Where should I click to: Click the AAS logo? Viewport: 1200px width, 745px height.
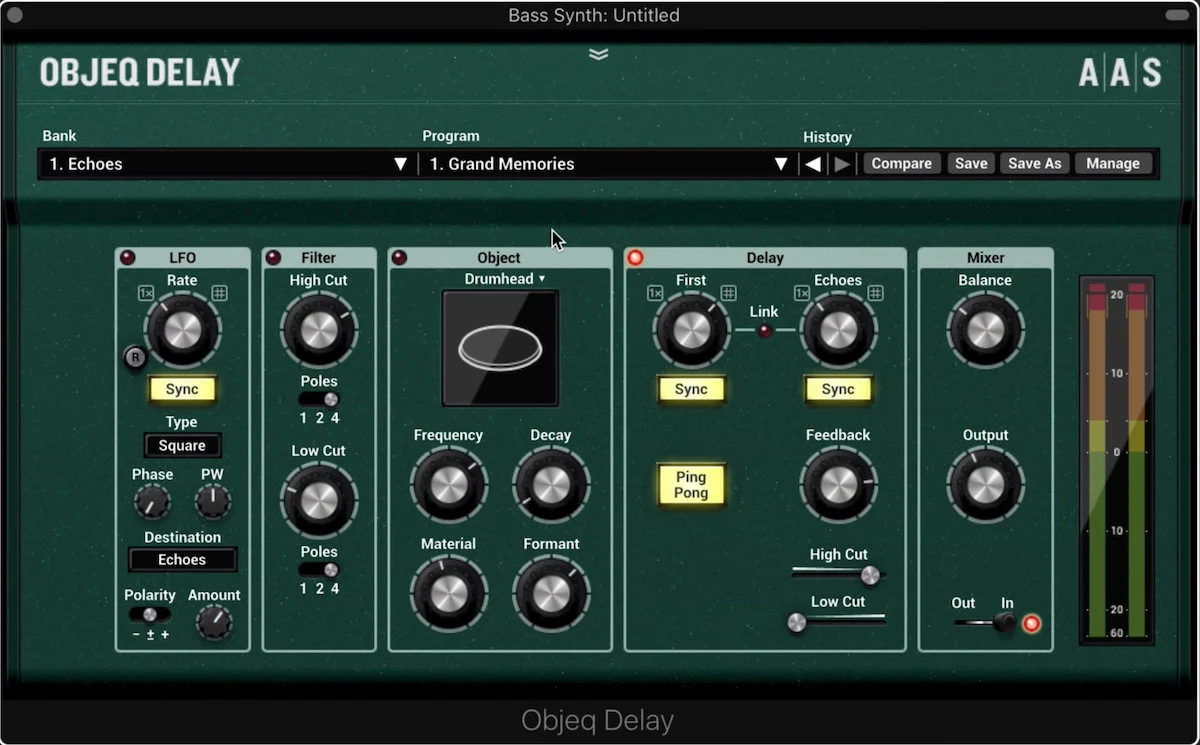coord(1120,73)
